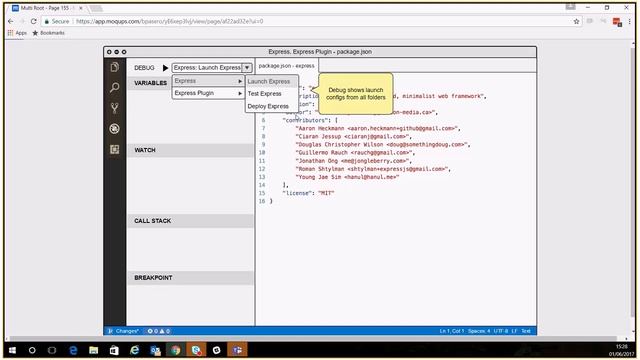Click line with "license": "MIT"
The height and width of the screenshot is (360, 640).
tap(308, 193)
